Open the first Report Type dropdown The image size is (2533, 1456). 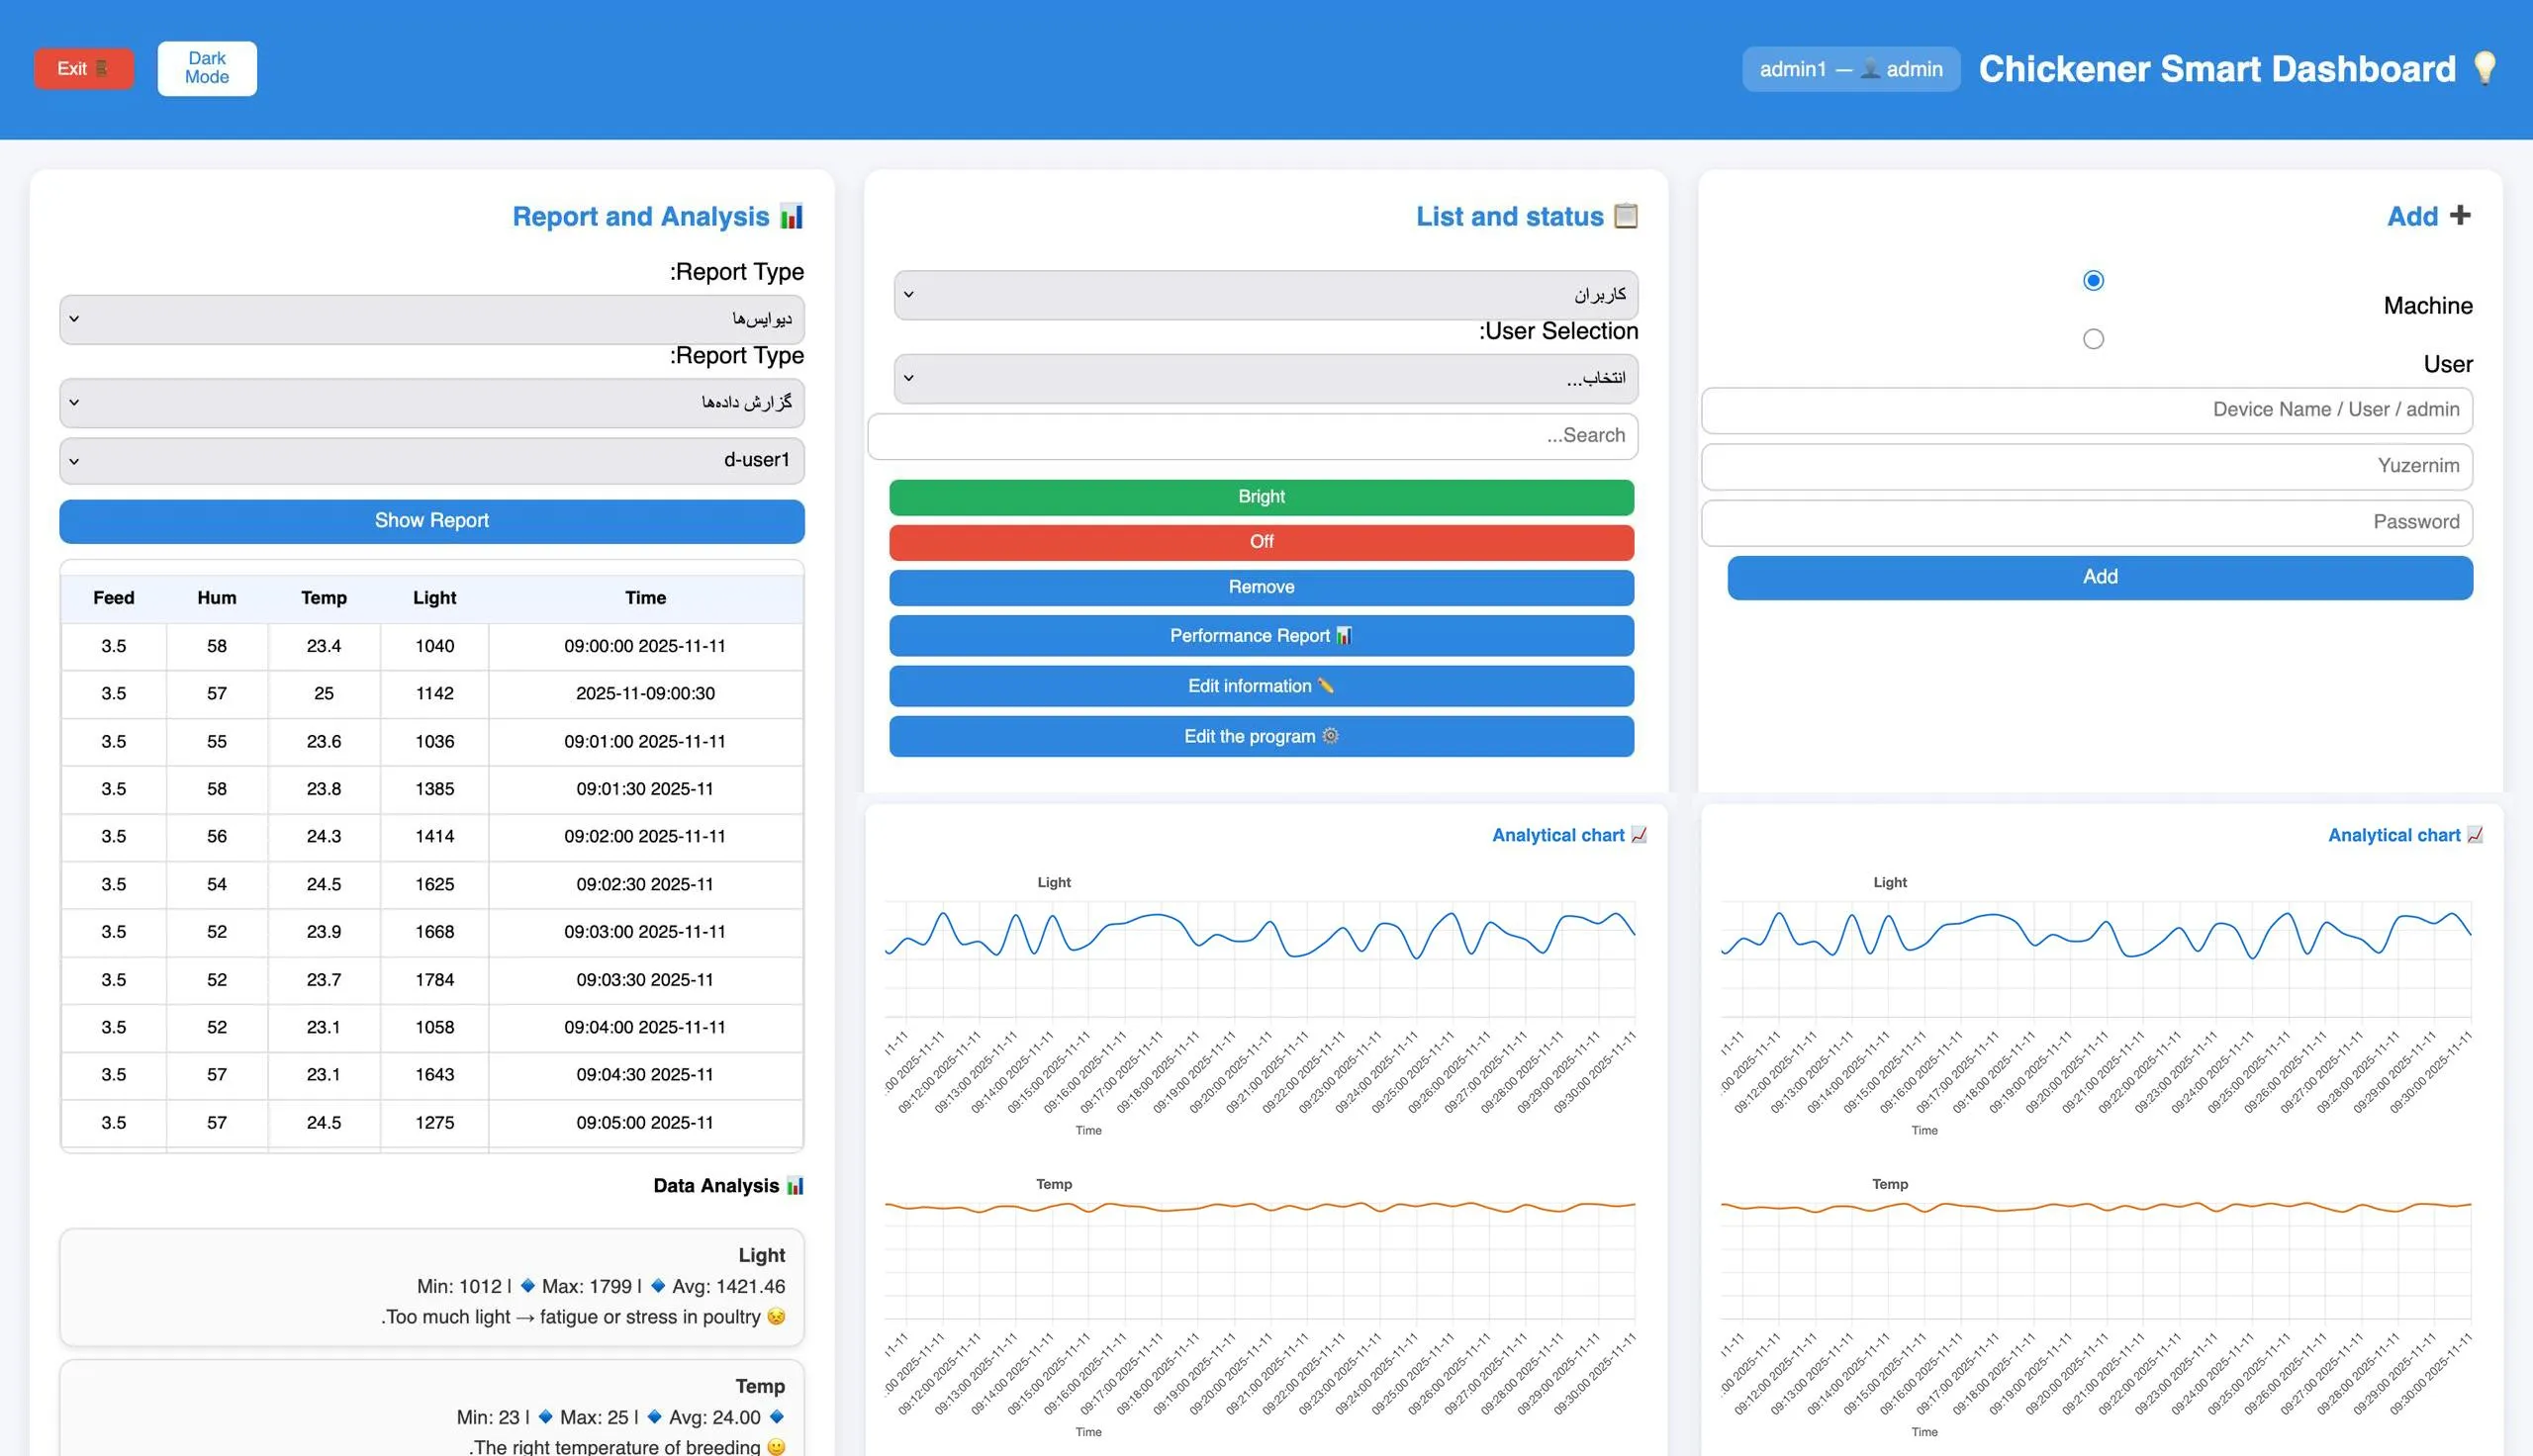tap(431, 319)
